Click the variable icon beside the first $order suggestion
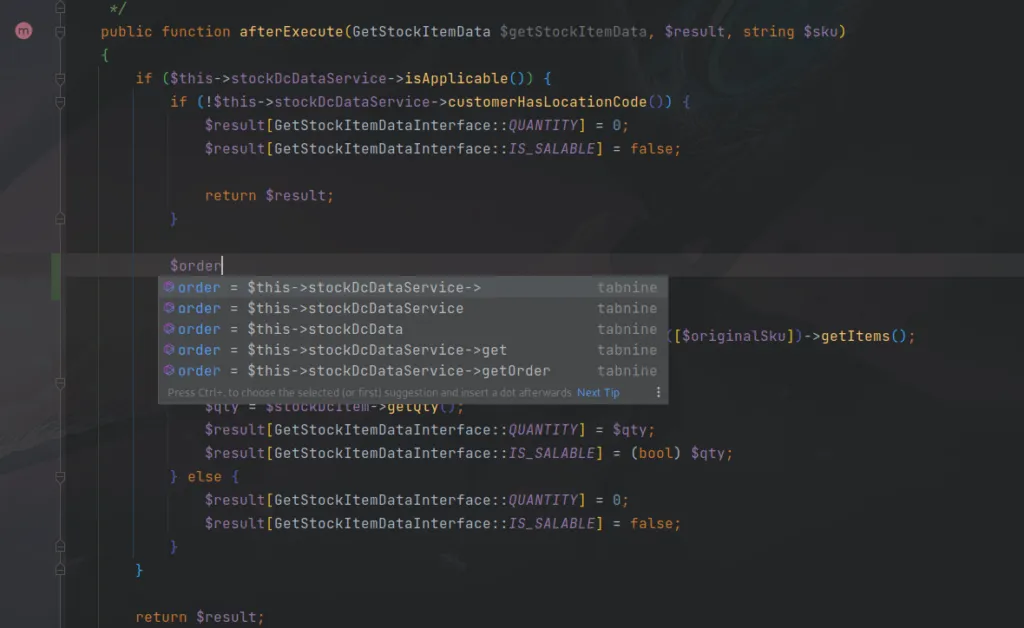1024x628 pixels. coord(170,287)
